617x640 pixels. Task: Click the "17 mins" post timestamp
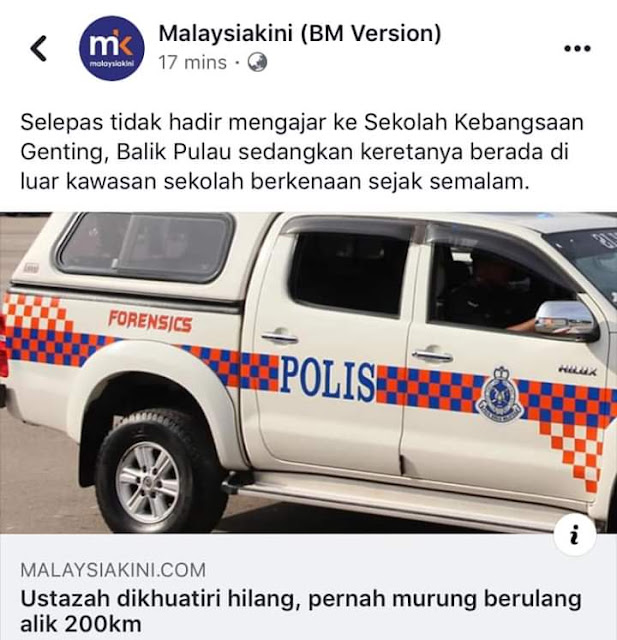point(193,62)
